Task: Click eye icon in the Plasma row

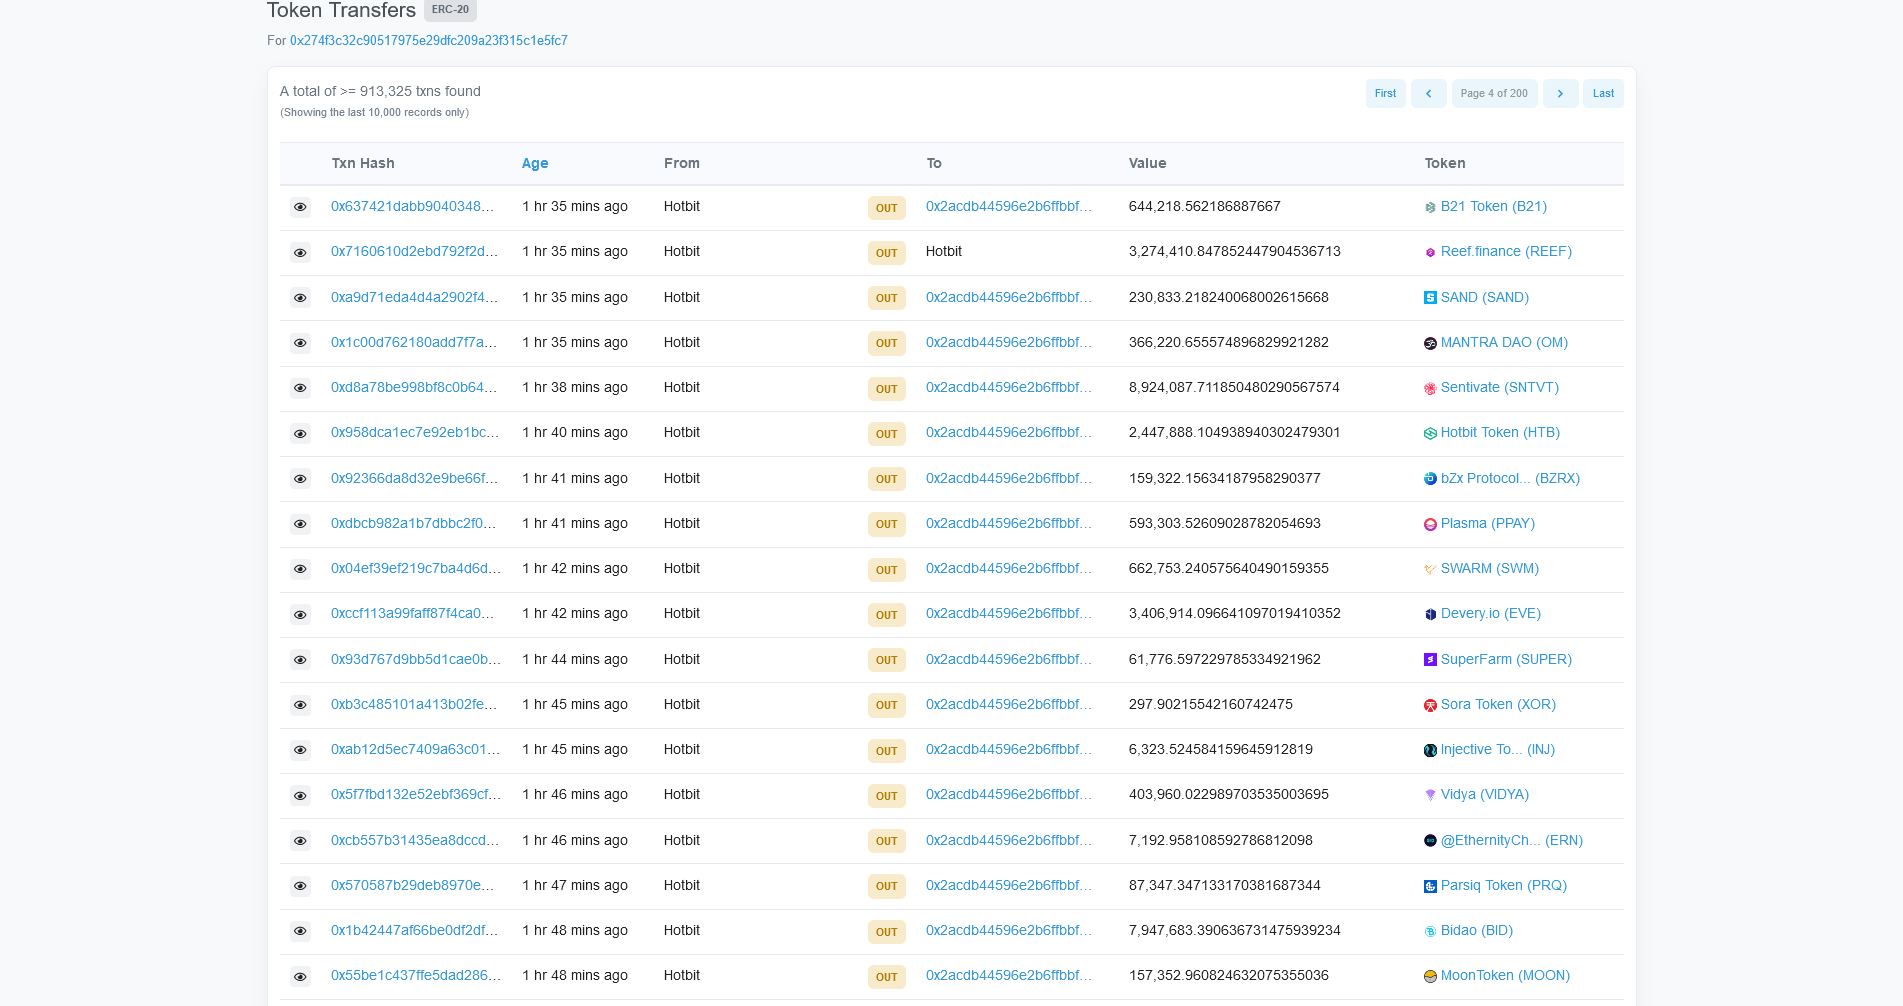Action: 300,524
